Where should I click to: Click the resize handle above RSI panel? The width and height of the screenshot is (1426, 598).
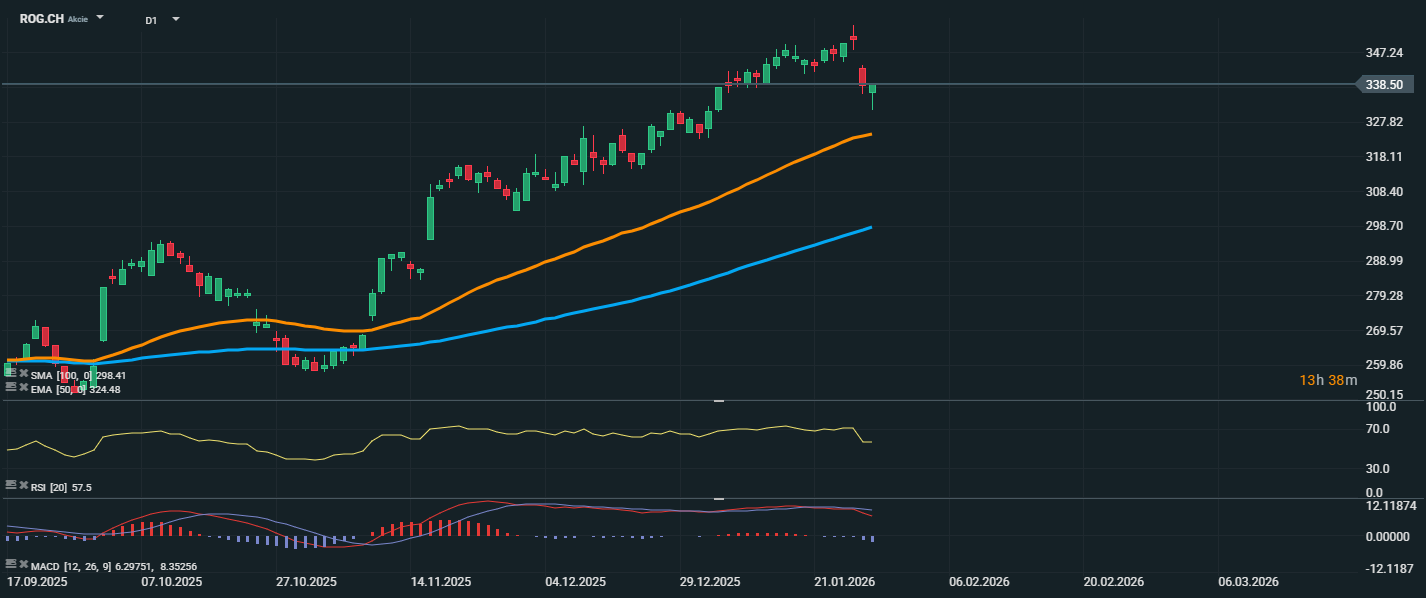pos(718,401)
